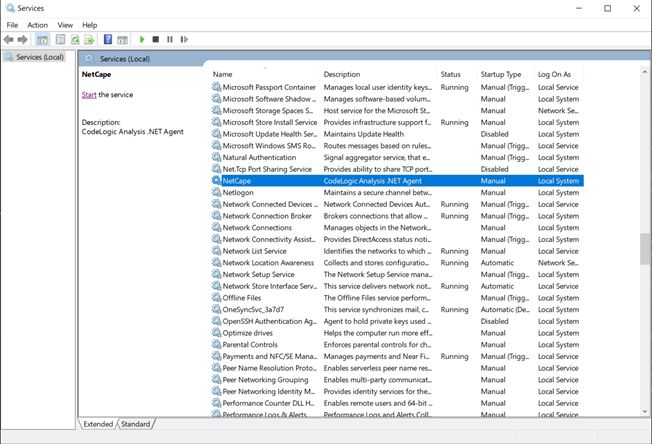Screen dimensions: 652x444
Task: Click the gear icon beside Optimize drives
Action: click(216, 333)
